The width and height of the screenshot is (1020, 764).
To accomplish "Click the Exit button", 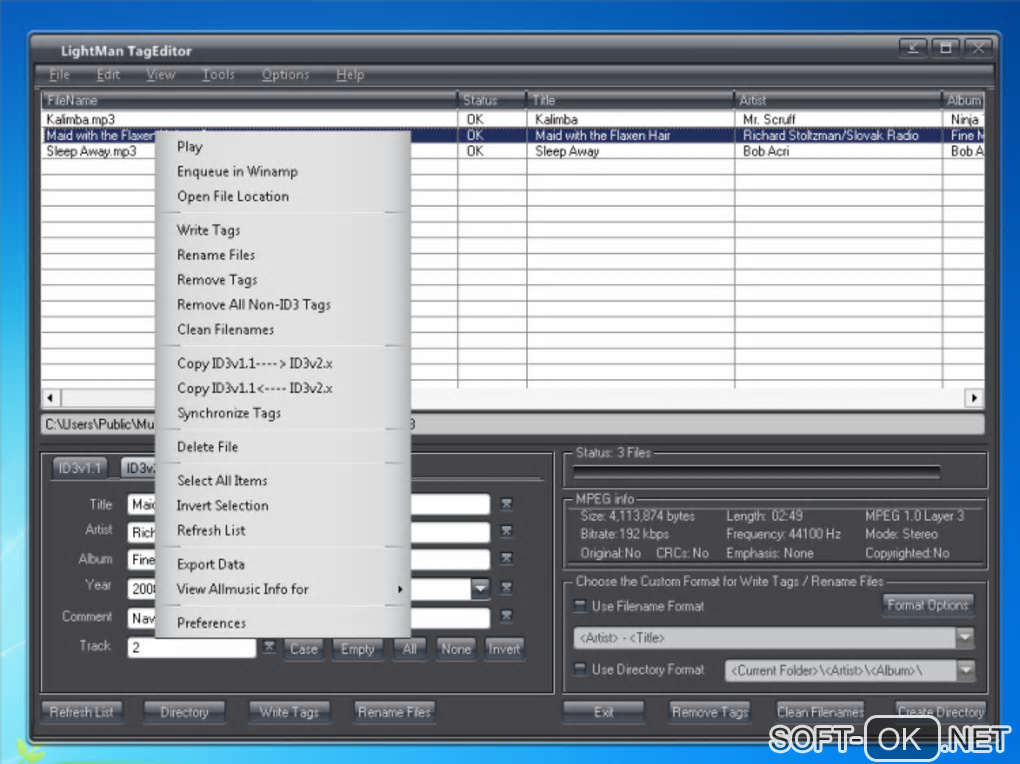I will (x=604, y=712).
